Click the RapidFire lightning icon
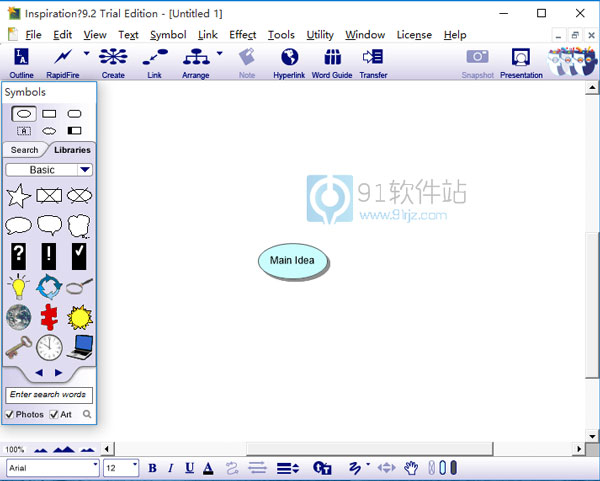This screenshot has width=600, height=481. 62,58
